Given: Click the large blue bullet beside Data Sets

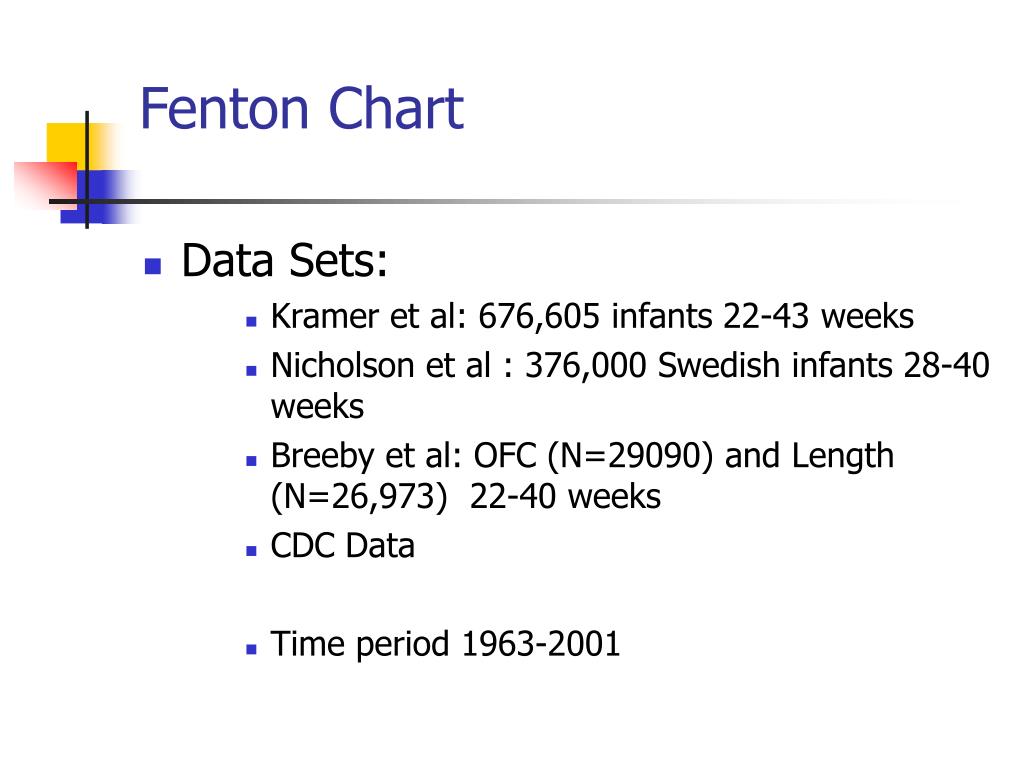Looking at the screenshot, I should click(153, 266).
